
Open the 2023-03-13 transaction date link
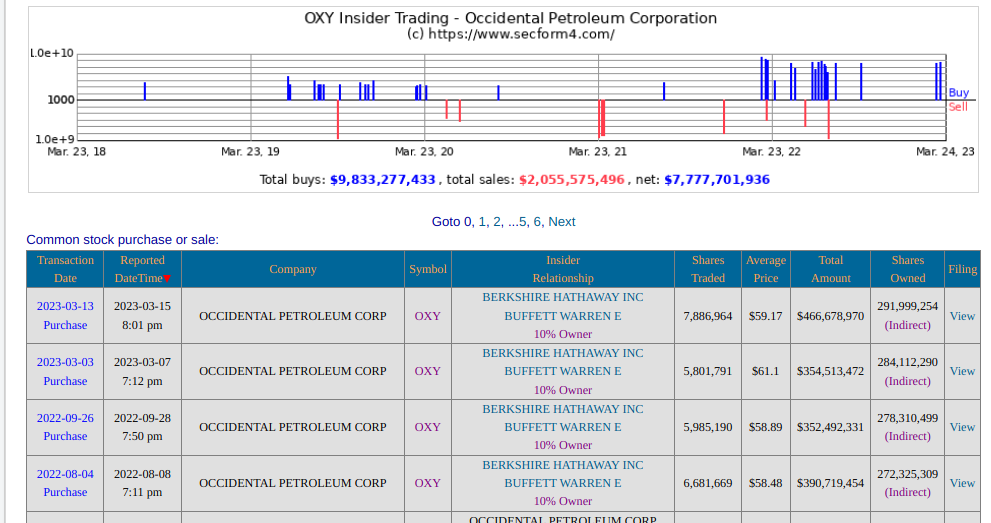pyautogui.click(x=65, y=306)
